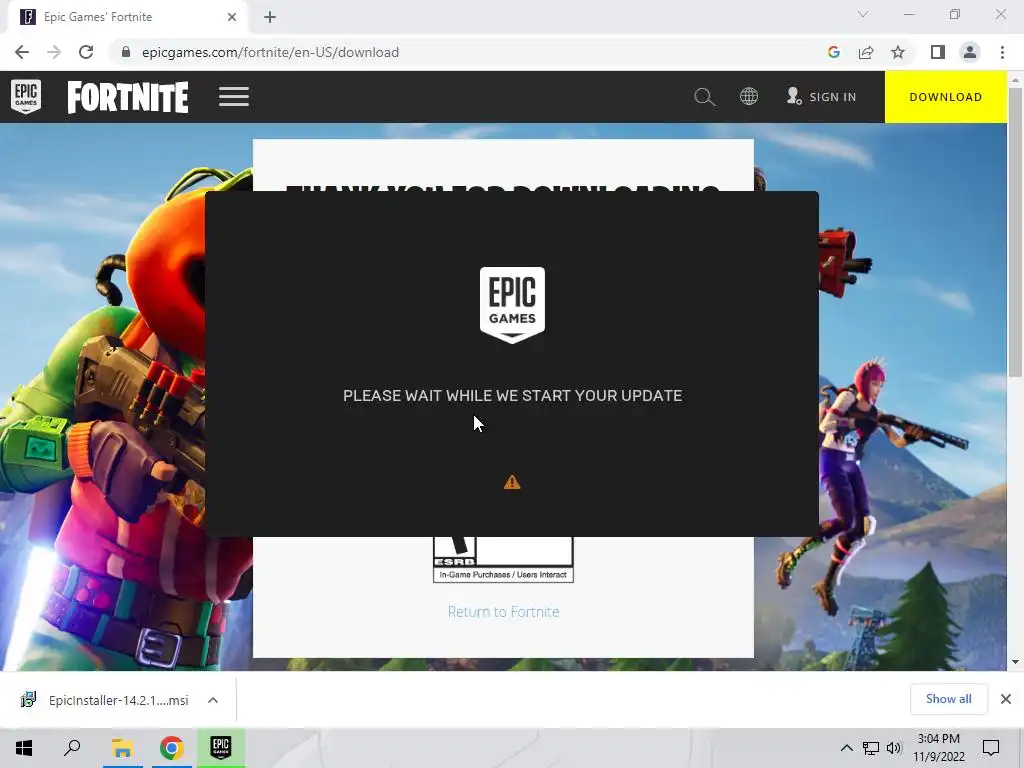The width and height of the screenshot is (1024, 768).
Task: Click the Google icon in the address bar
Action: click(833, 52)
